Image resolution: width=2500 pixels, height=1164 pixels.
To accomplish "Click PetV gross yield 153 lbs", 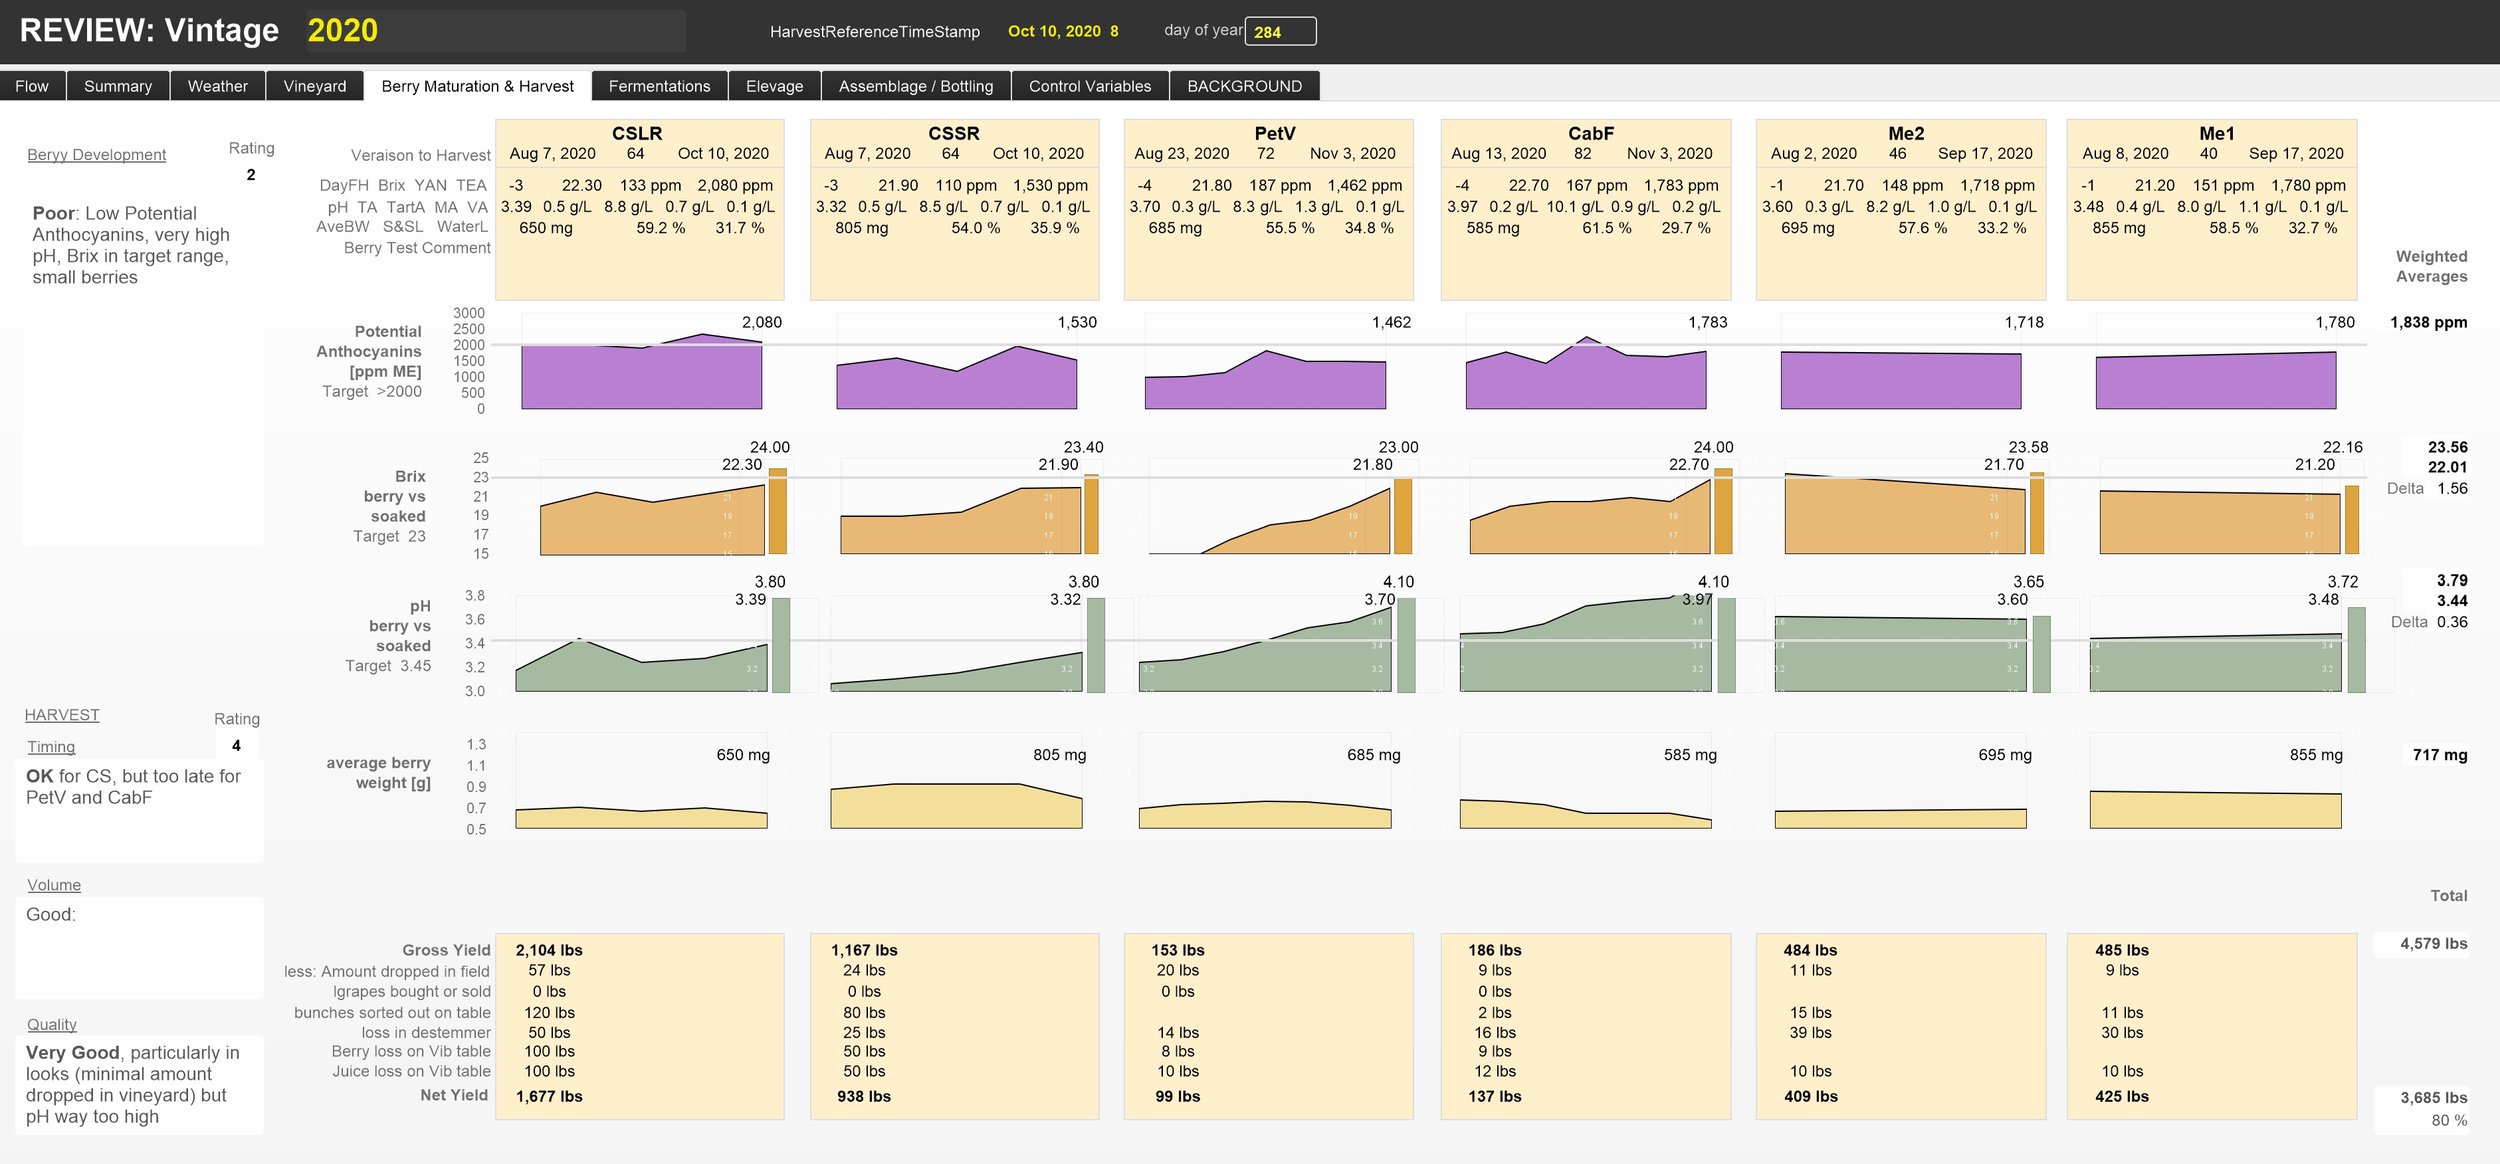I will click(1178, 950).
